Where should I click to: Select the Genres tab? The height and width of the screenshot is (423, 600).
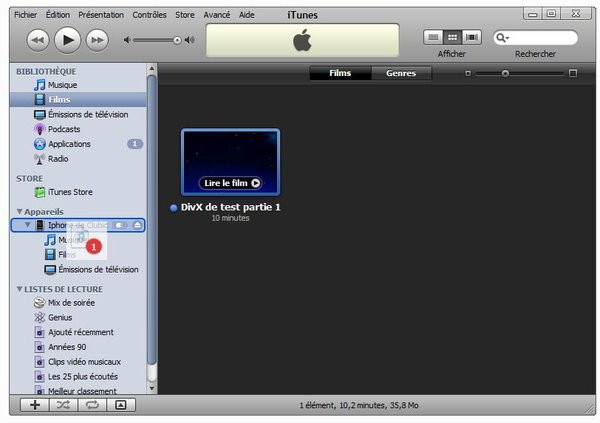tap(401, 73)
